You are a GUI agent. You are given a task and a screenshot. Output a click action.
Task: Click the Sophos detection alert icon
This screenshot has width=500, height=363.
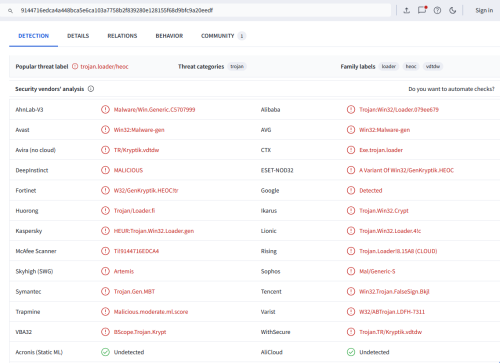[x=351, y=271]
